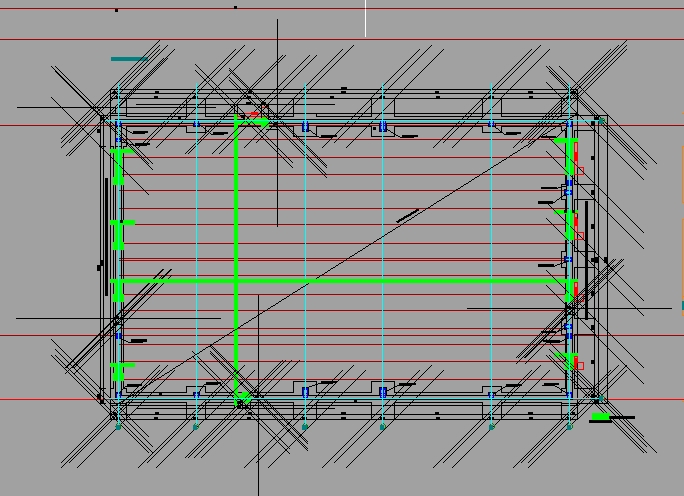Pick the short thick black dash near the plan center
684x496 pixels.
point(407,215)
